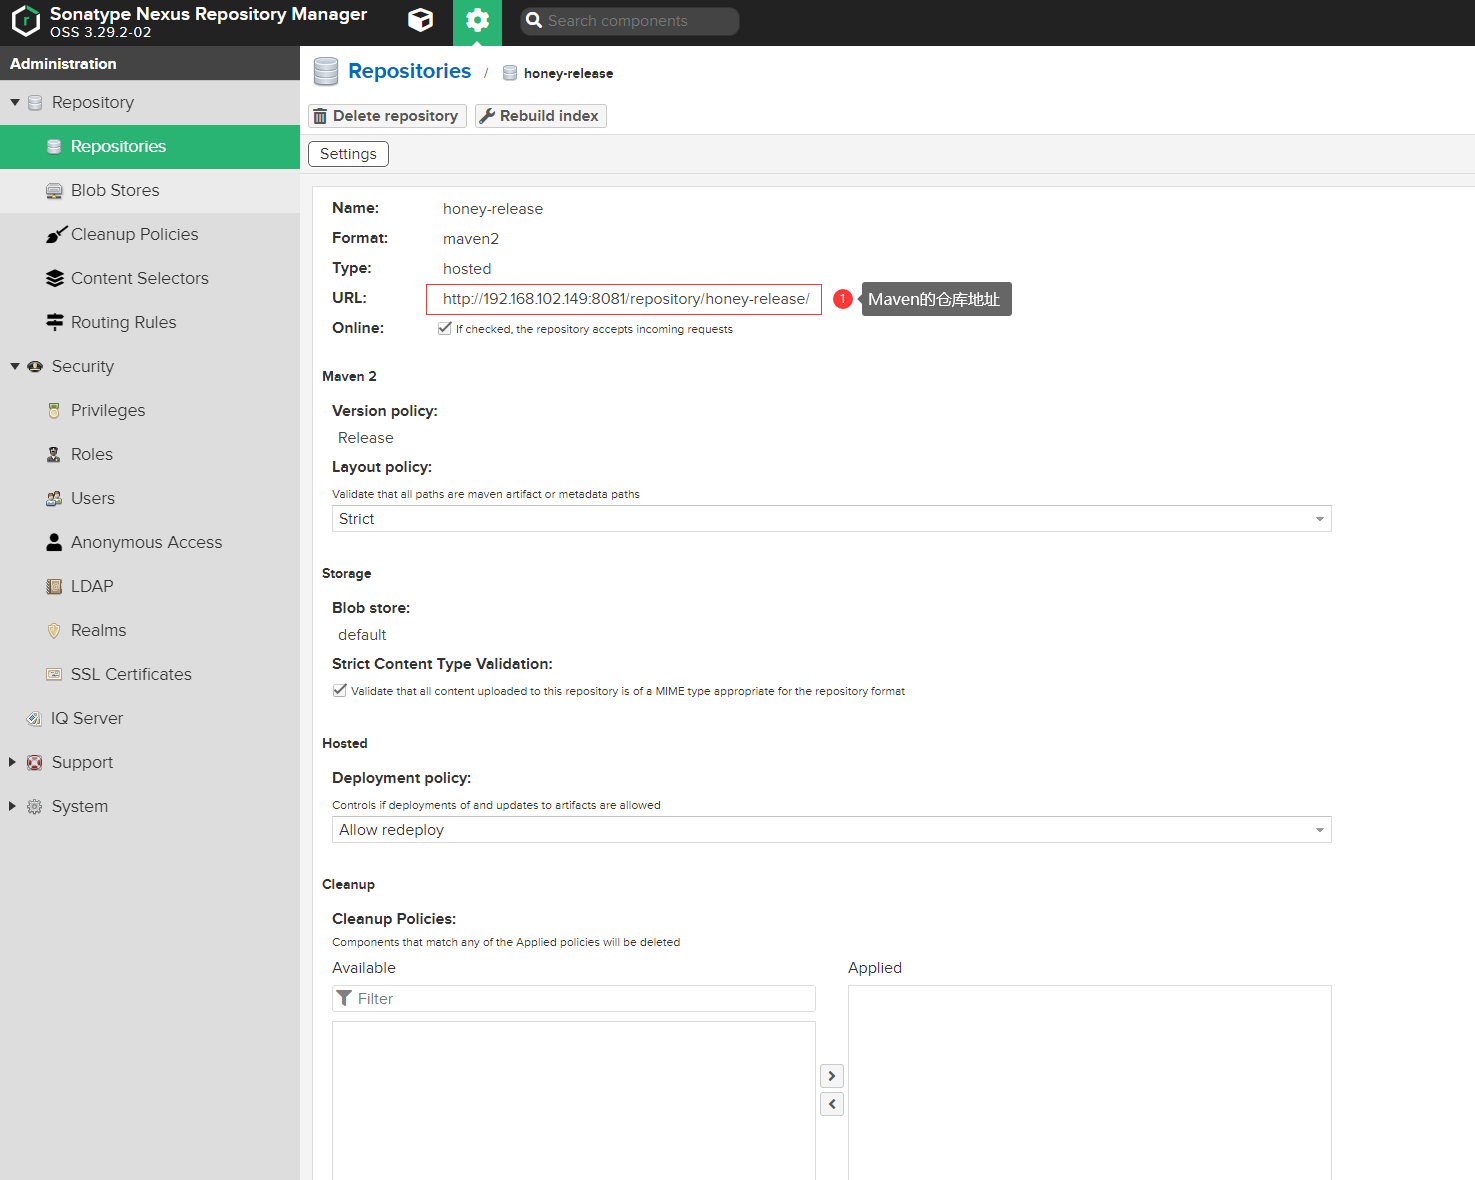Image resolution: width=1475 pixels, height=1180 pixels.
Task: Collapse the Repository tree section
Action: click(x=15, y=102)
